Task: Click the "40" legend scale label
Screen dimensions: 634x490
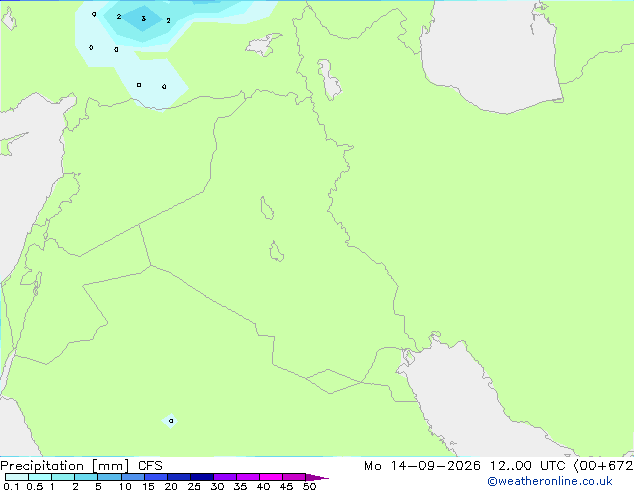Action: click(263, 486)
